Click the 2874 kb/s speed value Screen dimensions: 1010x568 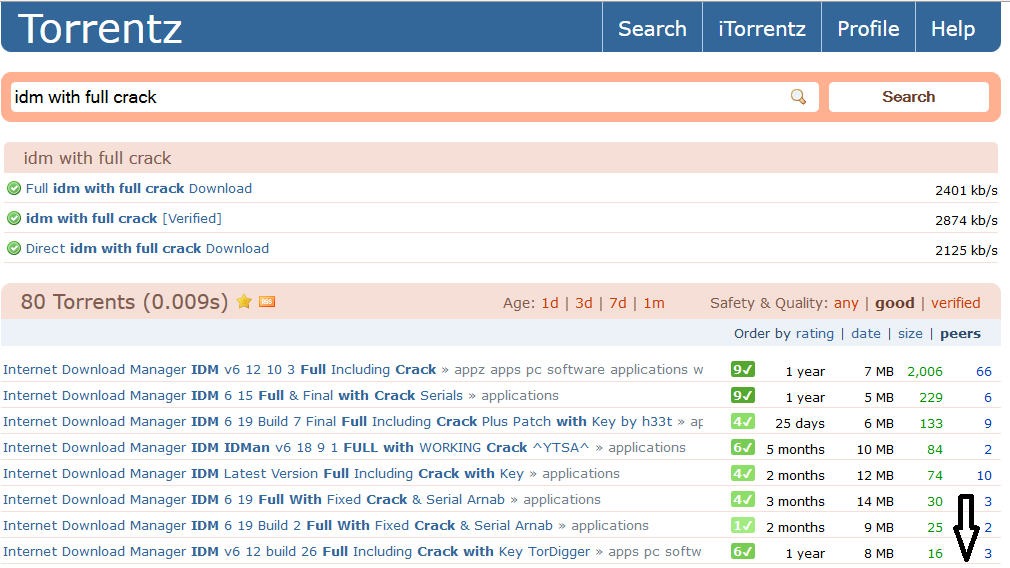pyautogui.click(x=966, y=220)
